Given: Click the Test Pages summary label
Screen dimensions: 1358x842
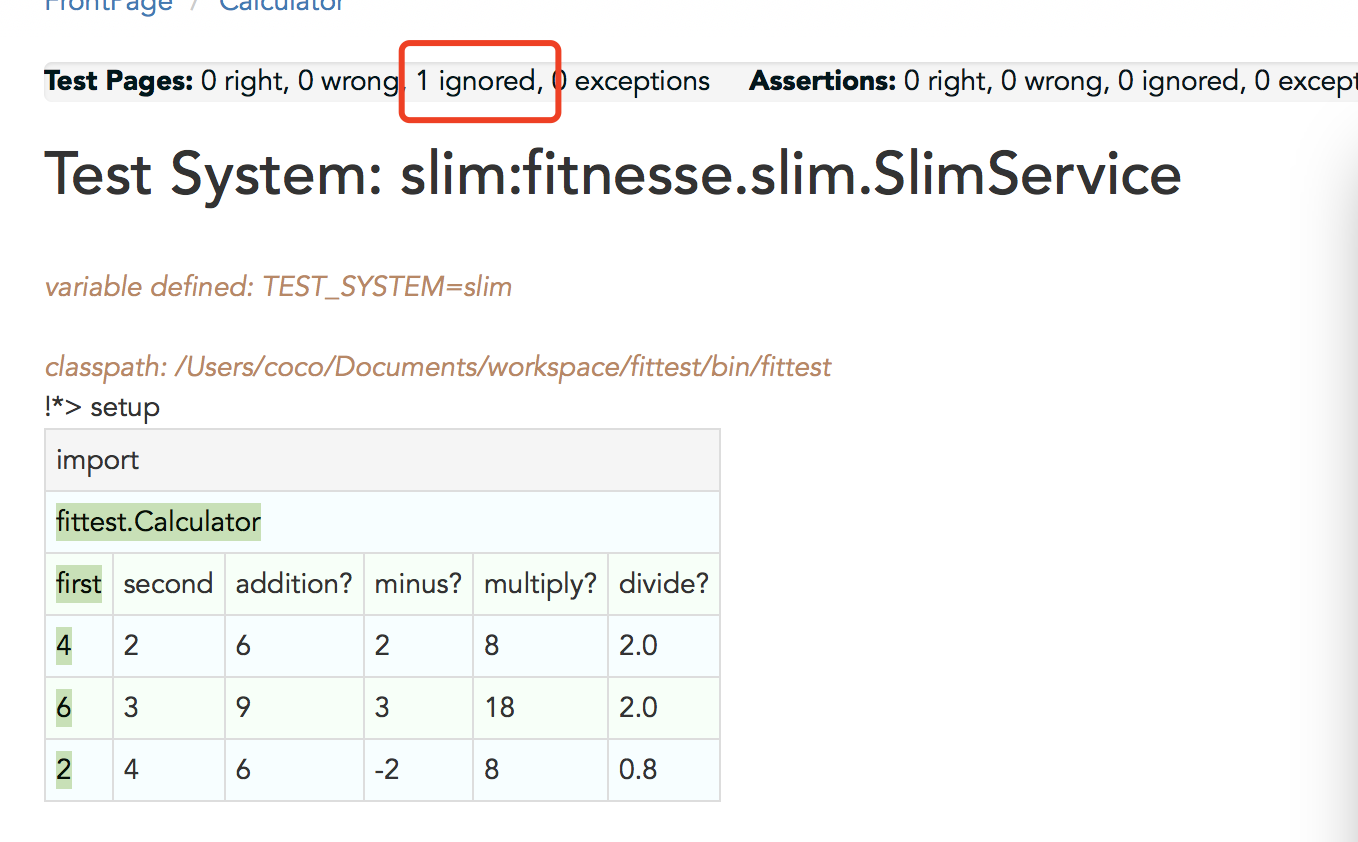Looking at the screenshot, I should [x=119, y=81].
